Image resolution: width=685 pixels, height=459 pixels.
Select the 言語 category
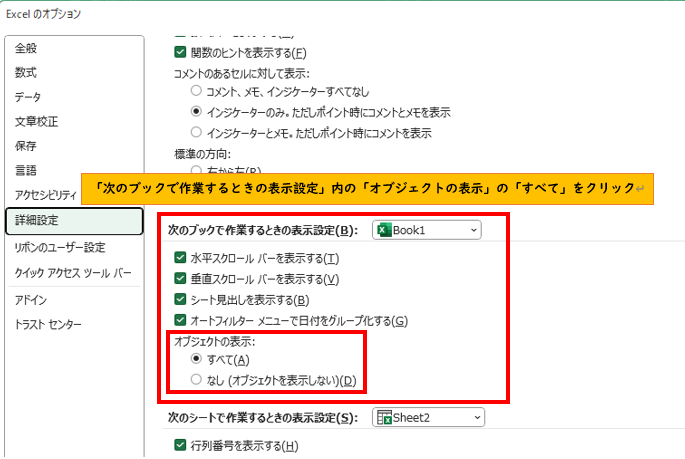tap(26, 170)
